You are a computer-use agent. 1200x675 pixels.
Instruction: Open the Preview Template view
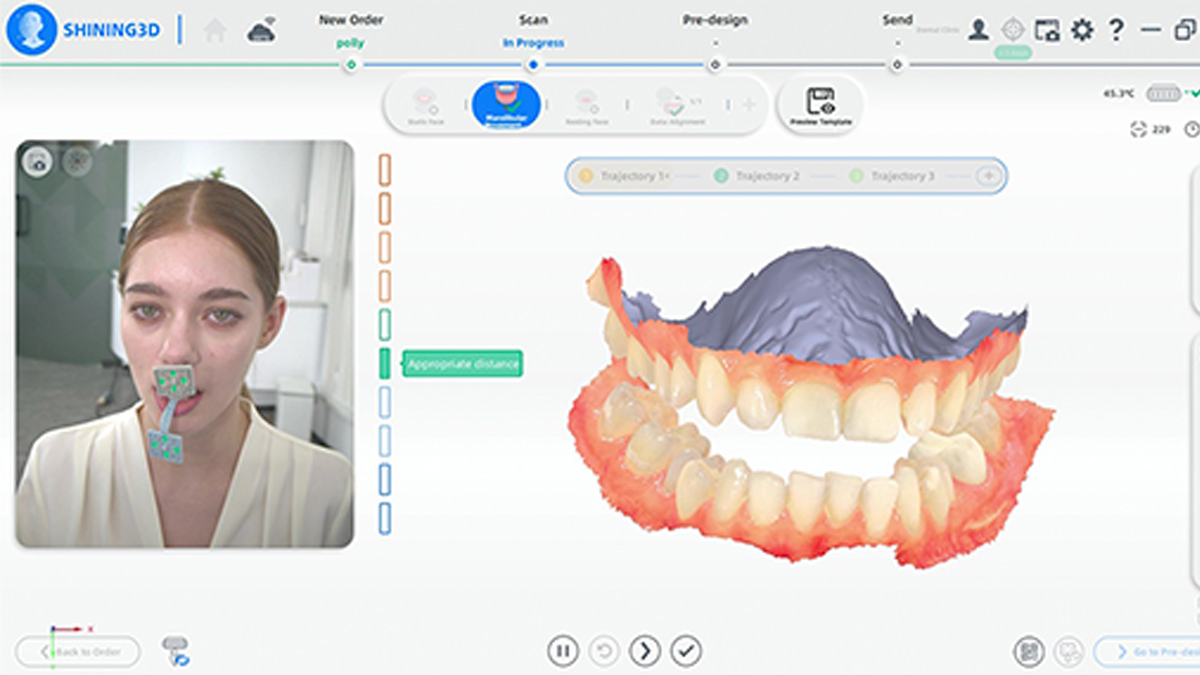click(x=820, y=106)
